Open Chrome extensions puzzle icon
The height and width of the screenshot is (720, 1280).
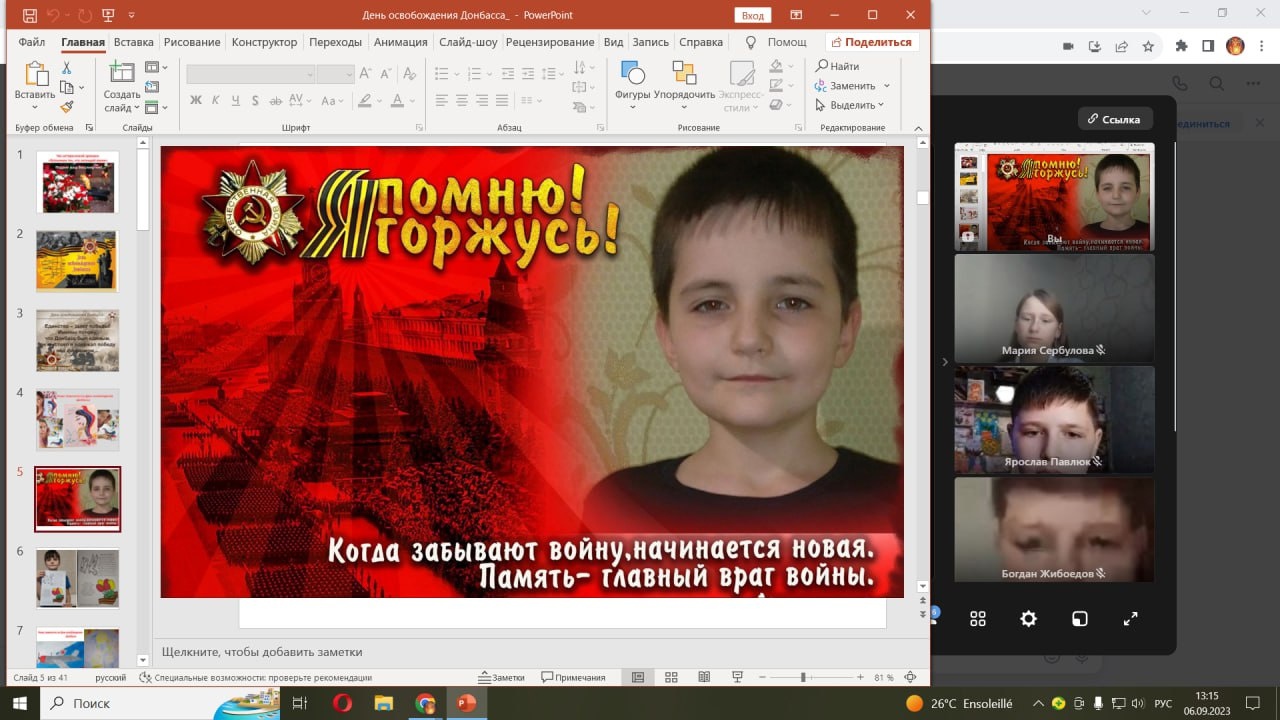point(1181,46)
